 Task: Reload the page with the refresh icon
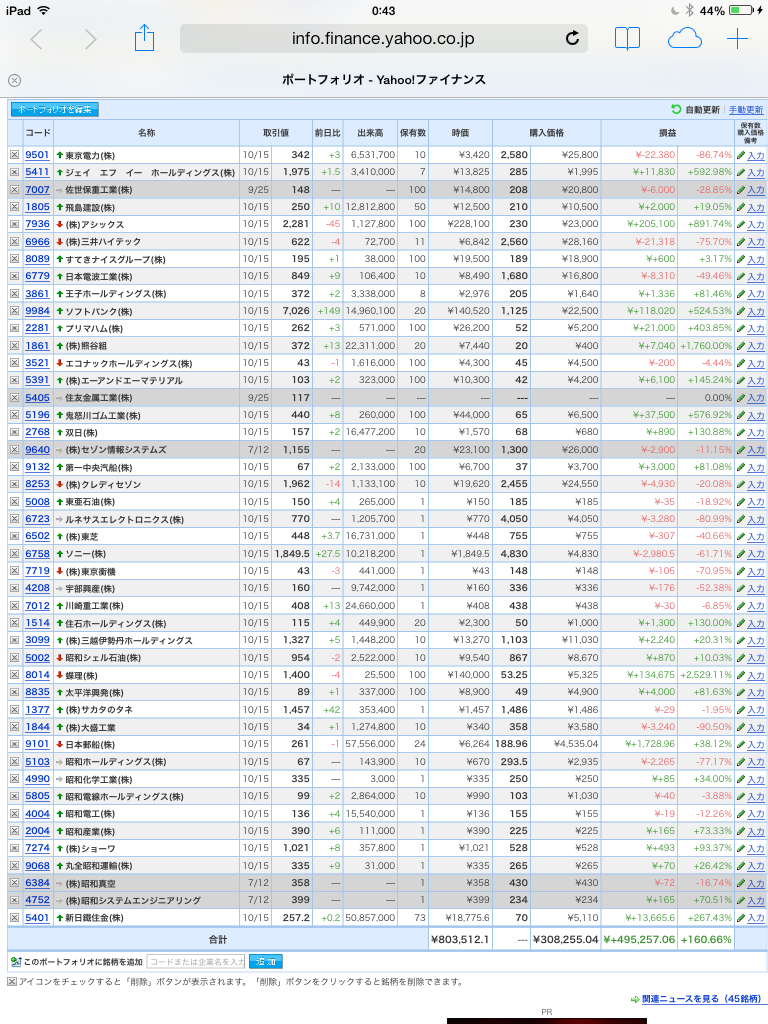[x=572, y=39]
